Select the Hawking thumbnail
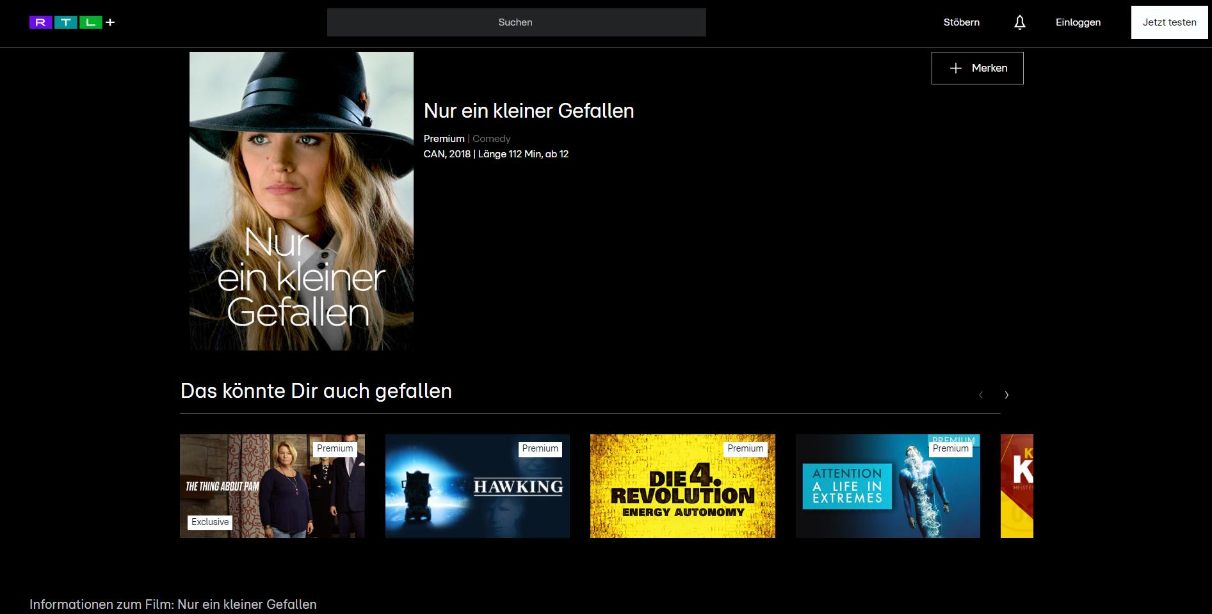The height and width of the screenshot is (614, 1212). point(477,486)
